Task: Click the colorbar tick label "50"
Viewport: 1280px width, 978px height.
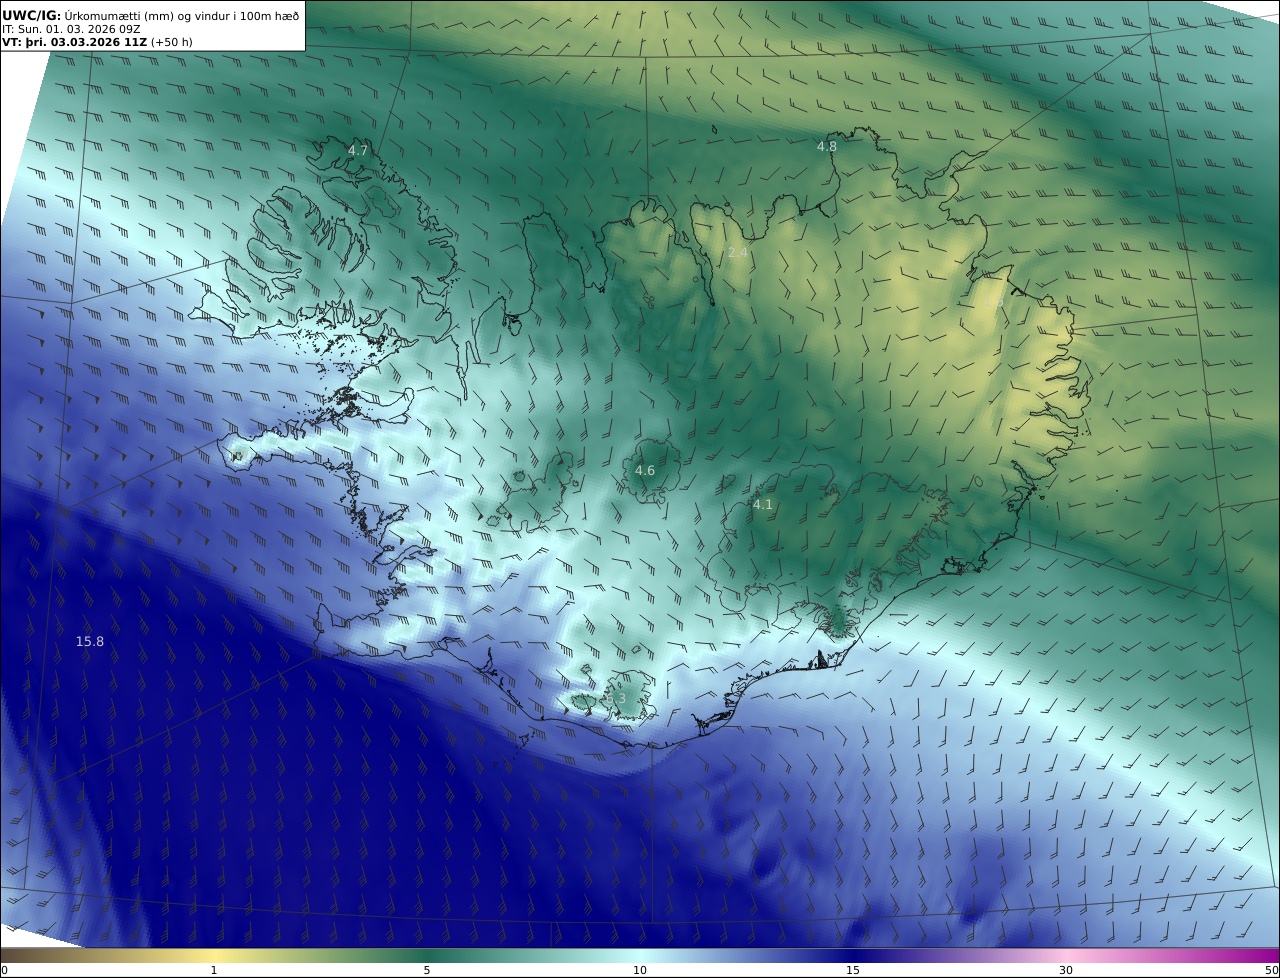Action: (1272, 970)
